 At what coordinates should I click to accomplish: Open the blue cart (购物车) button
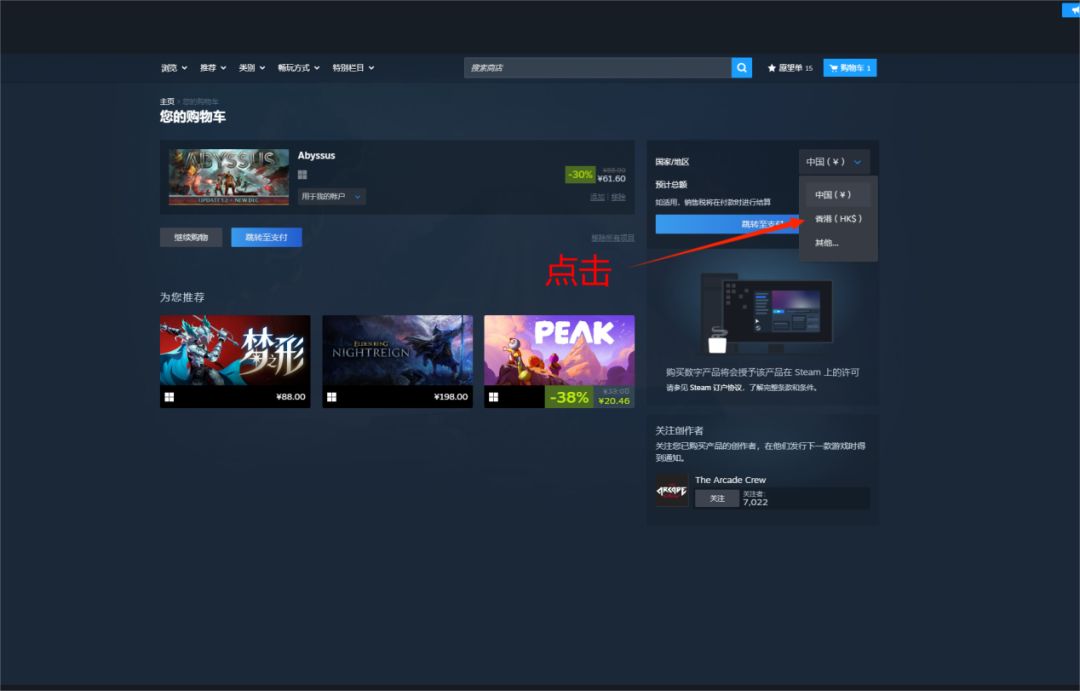(850, 68)
